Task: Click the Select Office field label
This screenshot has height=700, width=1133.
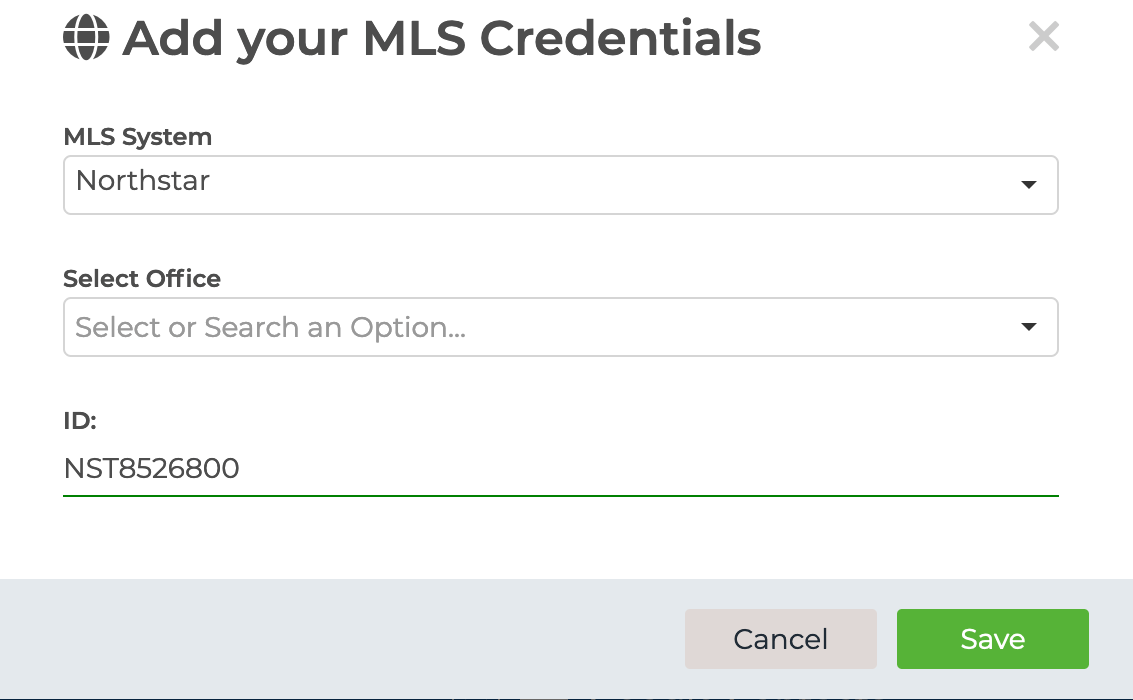Action: click(142, 278)
